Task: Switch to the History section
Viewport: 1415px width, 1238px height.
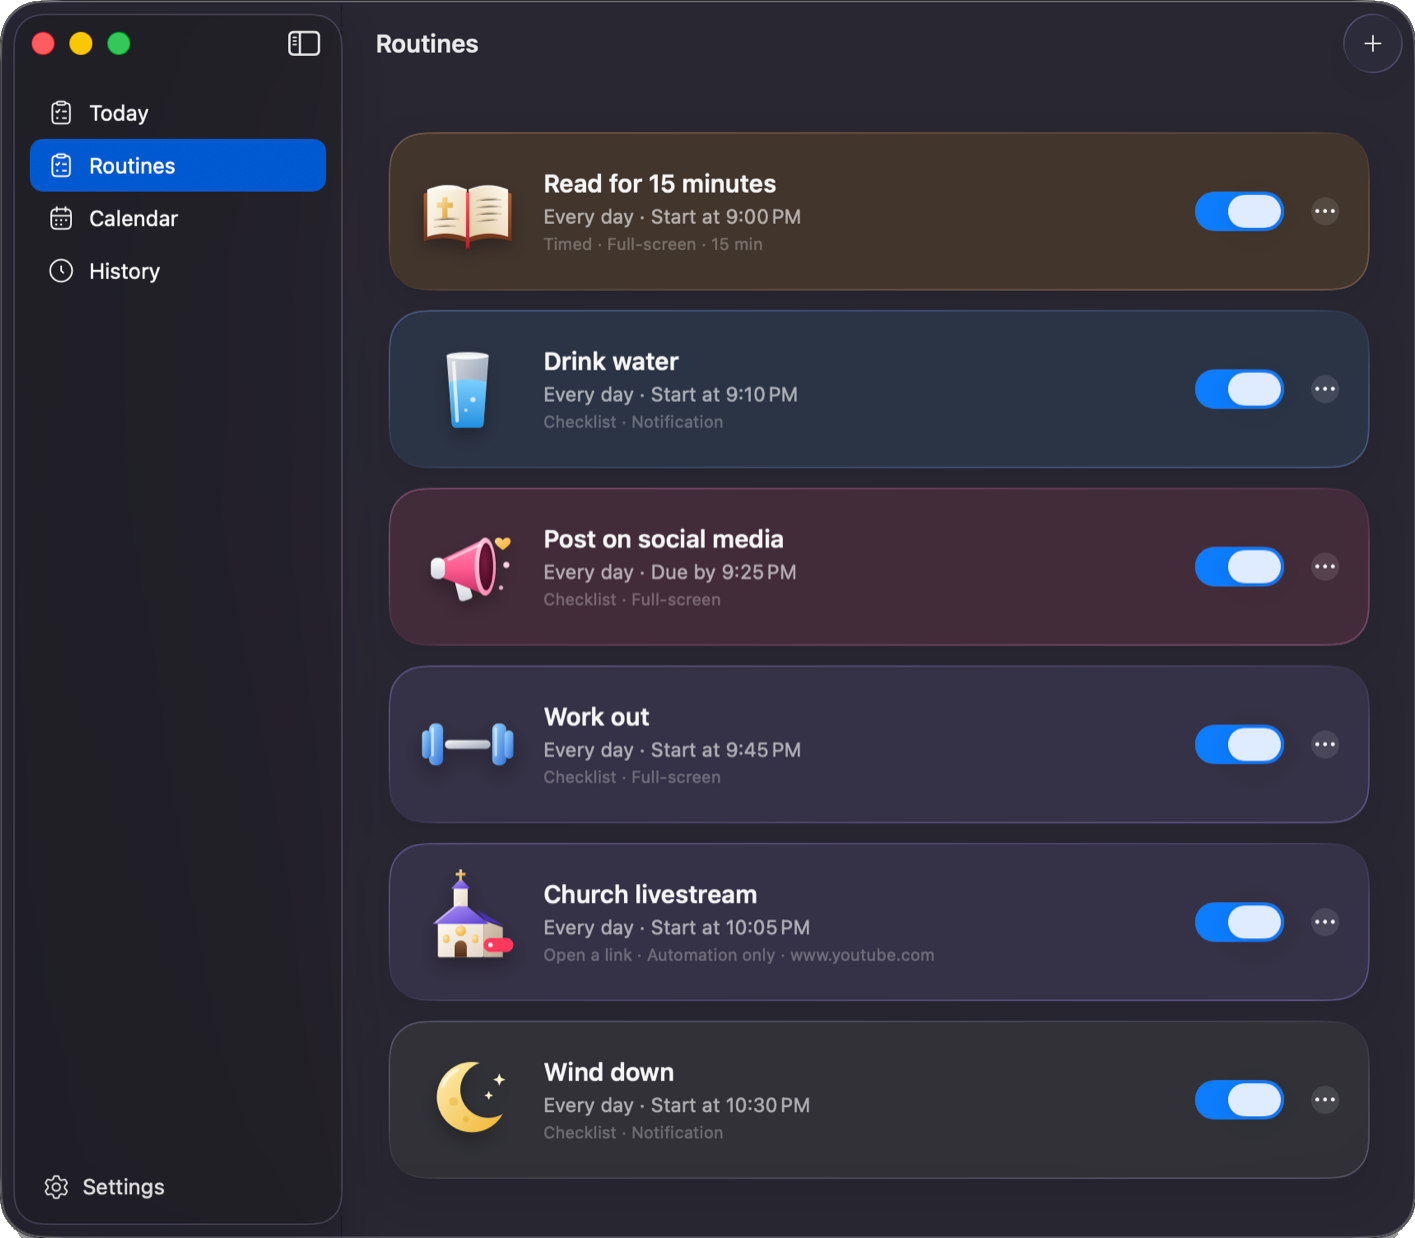Action: tap(178, 271)
